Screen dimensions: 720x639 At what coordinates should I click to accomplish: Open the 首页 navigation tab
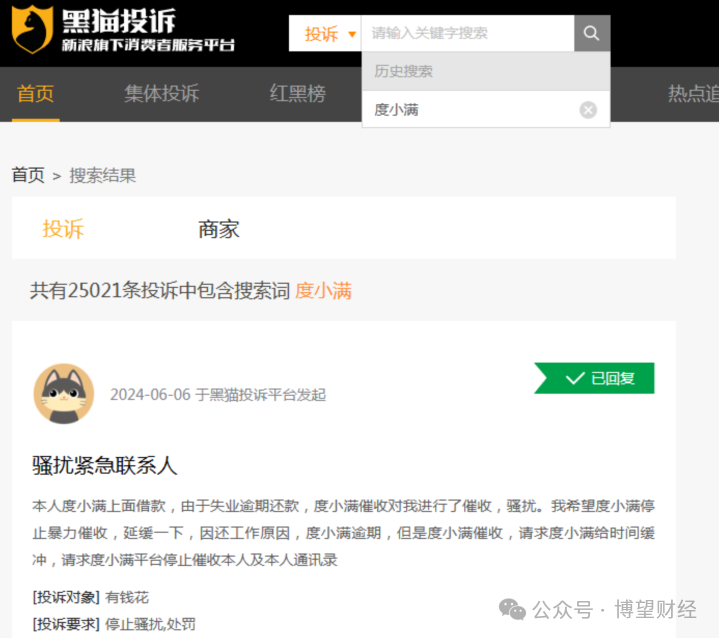point(35,94)
